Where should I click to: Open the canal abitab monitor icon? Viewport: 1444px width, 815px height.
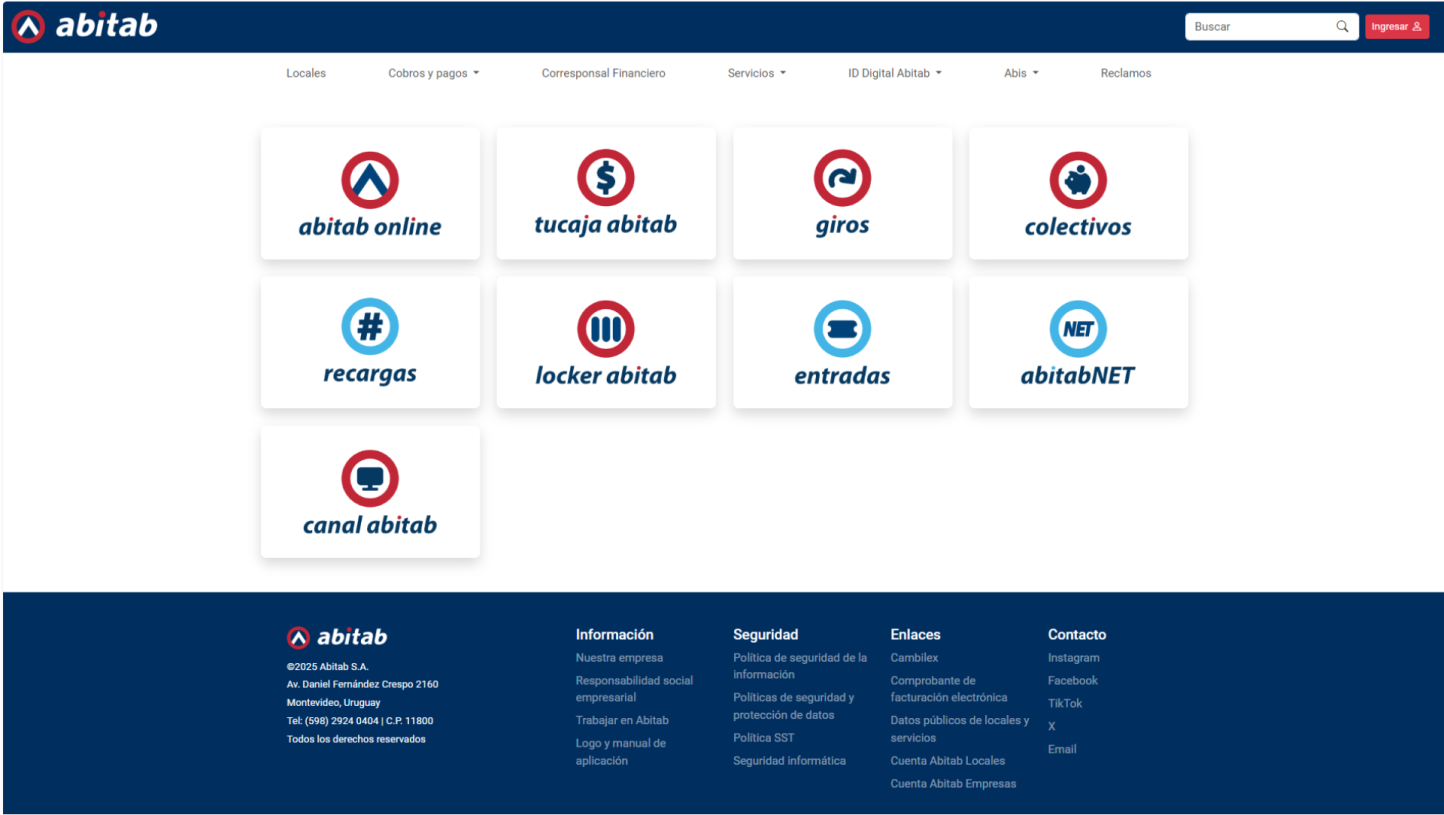370,478
